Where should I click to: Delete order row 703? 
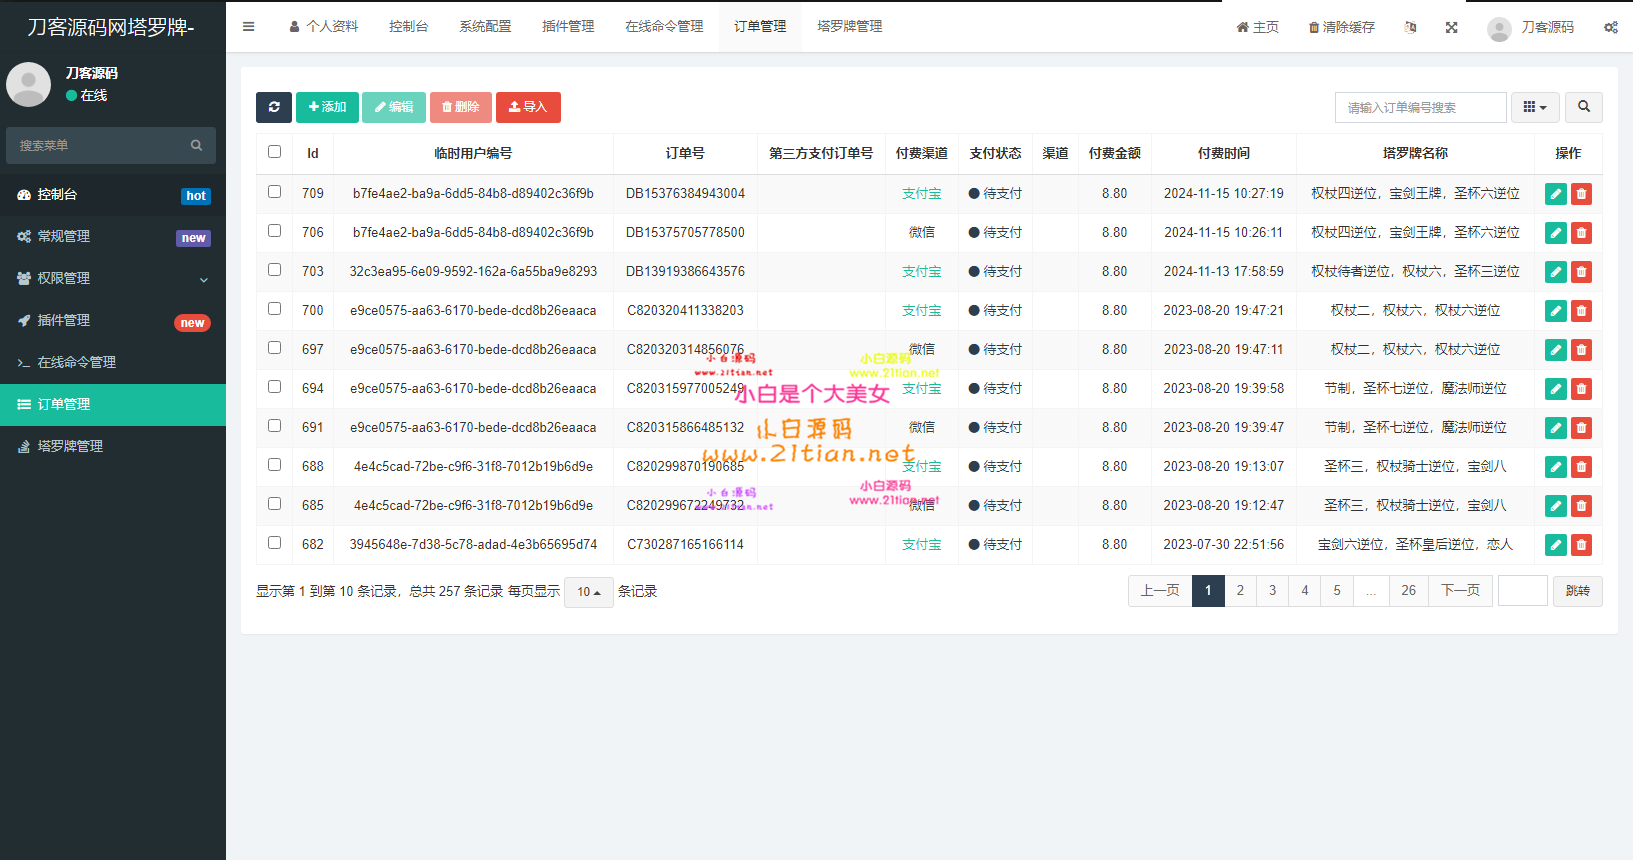[x=1581, y=272]
